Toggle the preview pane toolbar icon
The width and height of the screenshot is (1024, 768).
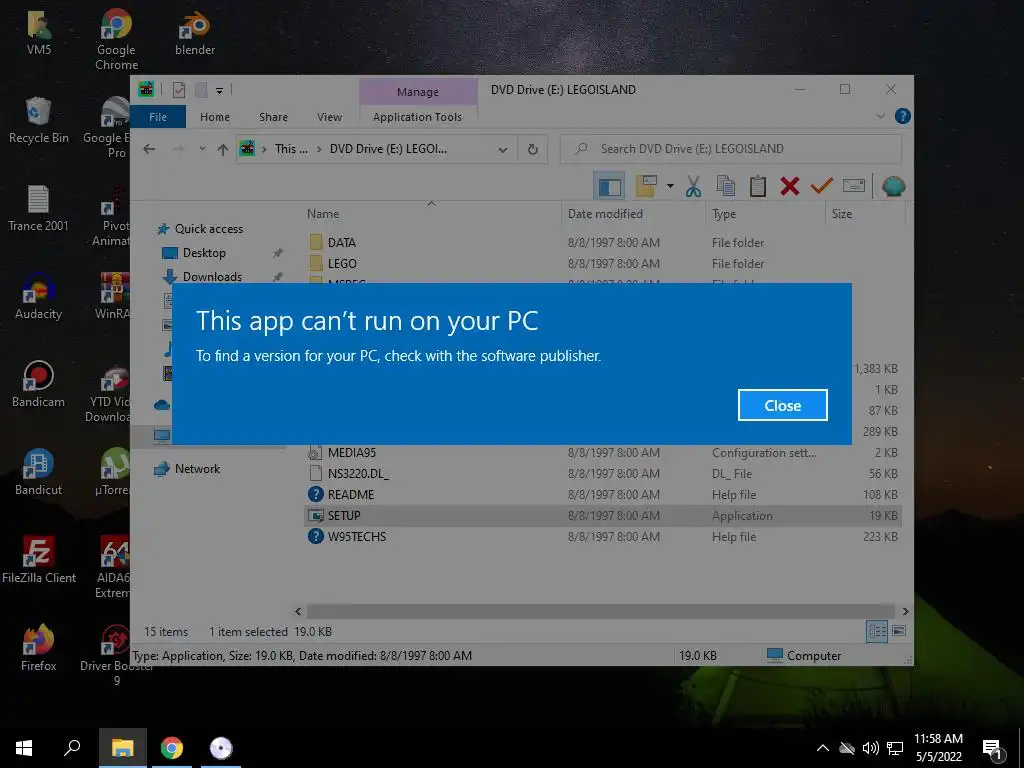coord(609,187)
